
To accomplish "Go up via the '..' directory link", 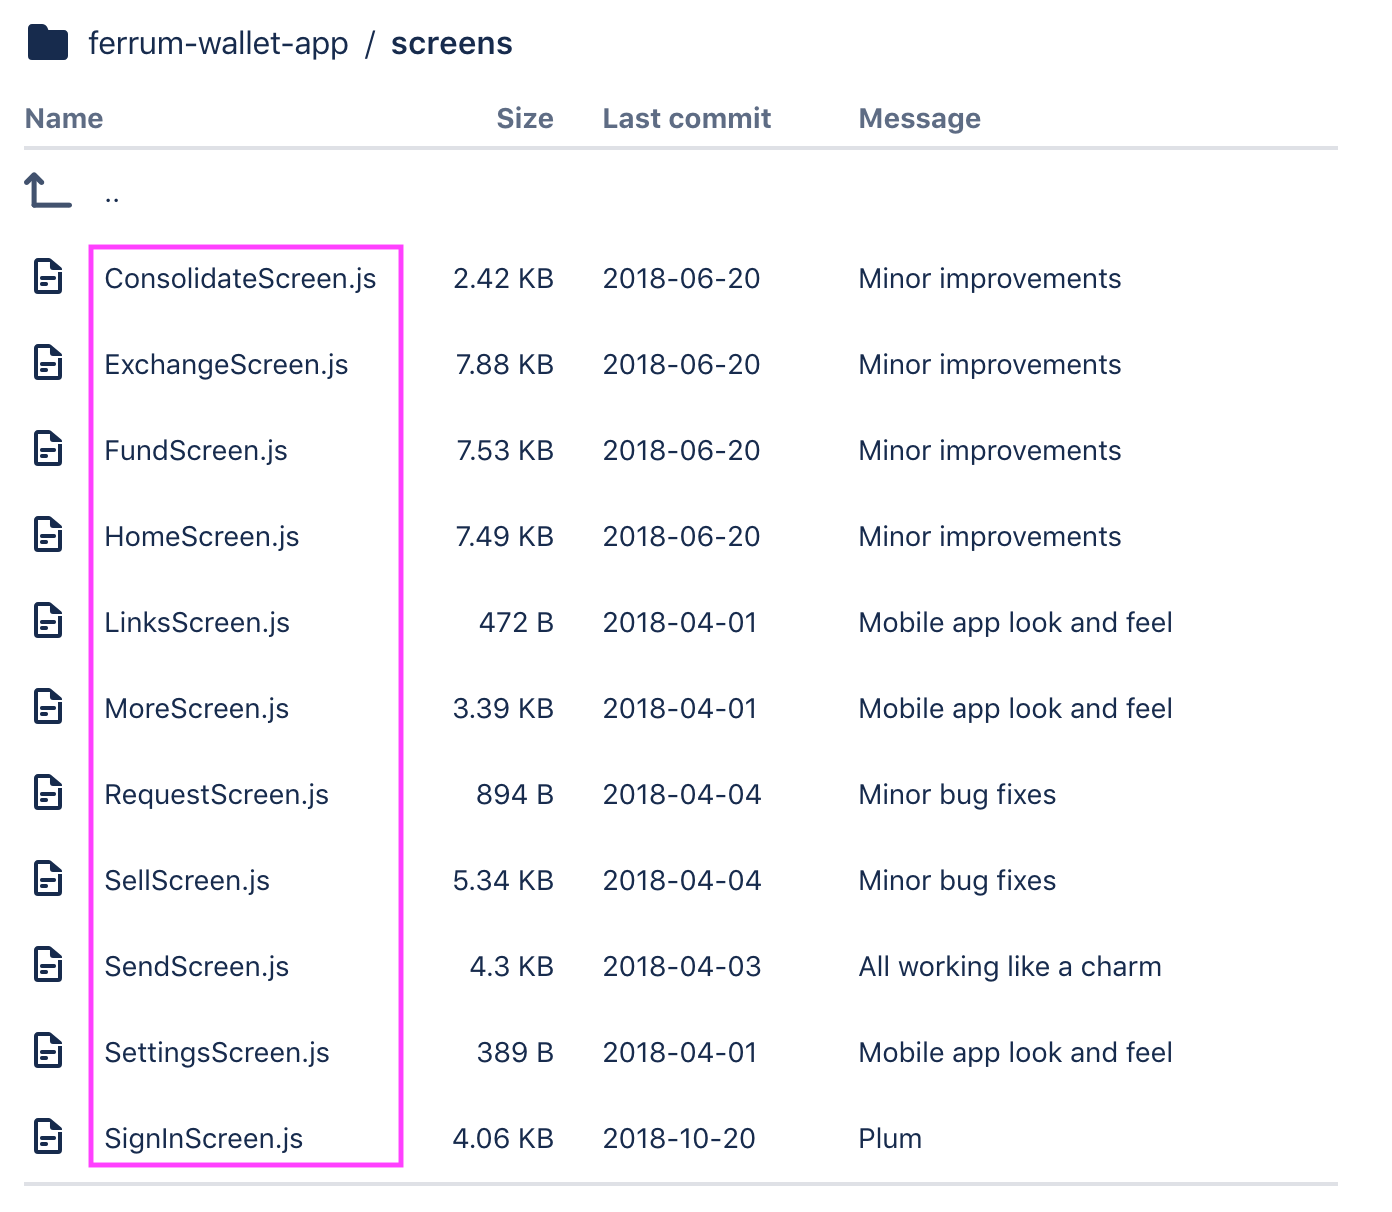I will point(112,197).
